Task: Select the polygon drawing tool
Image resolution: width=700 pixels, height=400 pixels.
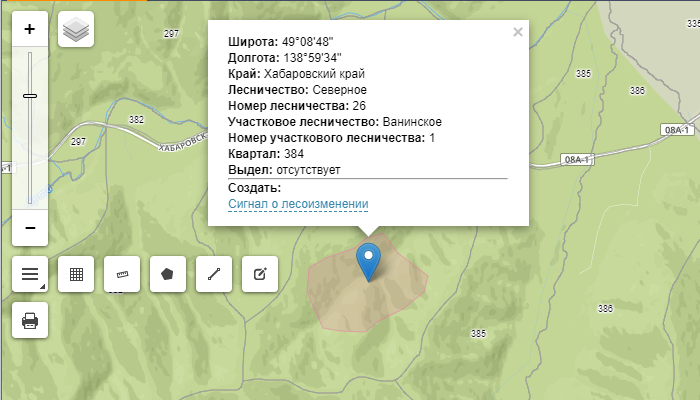Action: coord(168,274)
